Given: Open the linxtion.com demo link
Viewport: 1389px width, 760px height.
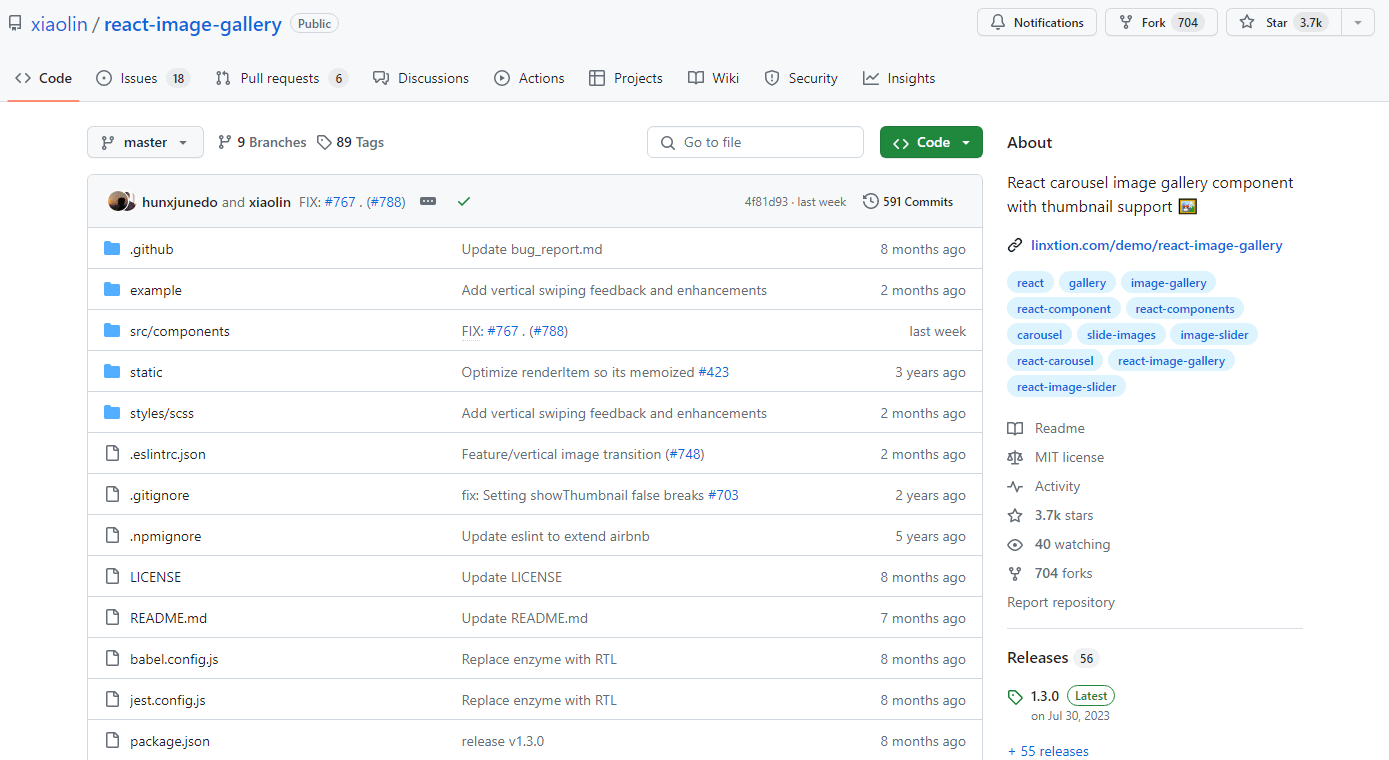Looking at the screenshot, I should [x=1156, y=245].
